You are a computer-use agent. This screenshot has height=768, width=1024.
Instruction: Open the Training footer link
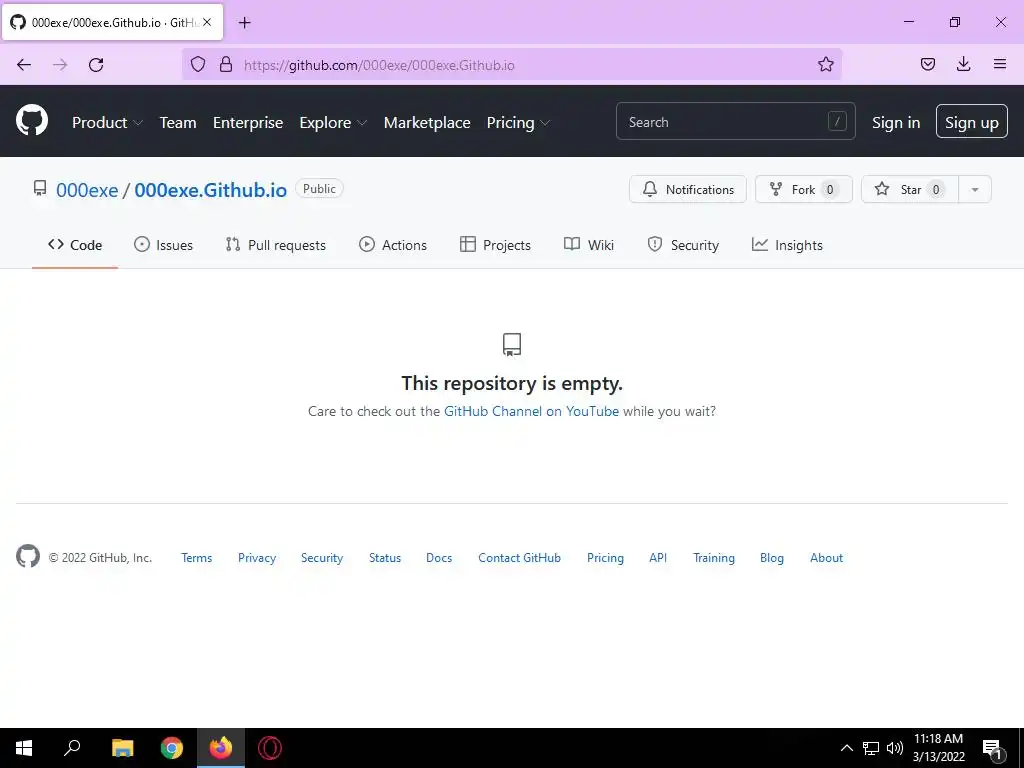pyautogui.click(x=714, y=558)
